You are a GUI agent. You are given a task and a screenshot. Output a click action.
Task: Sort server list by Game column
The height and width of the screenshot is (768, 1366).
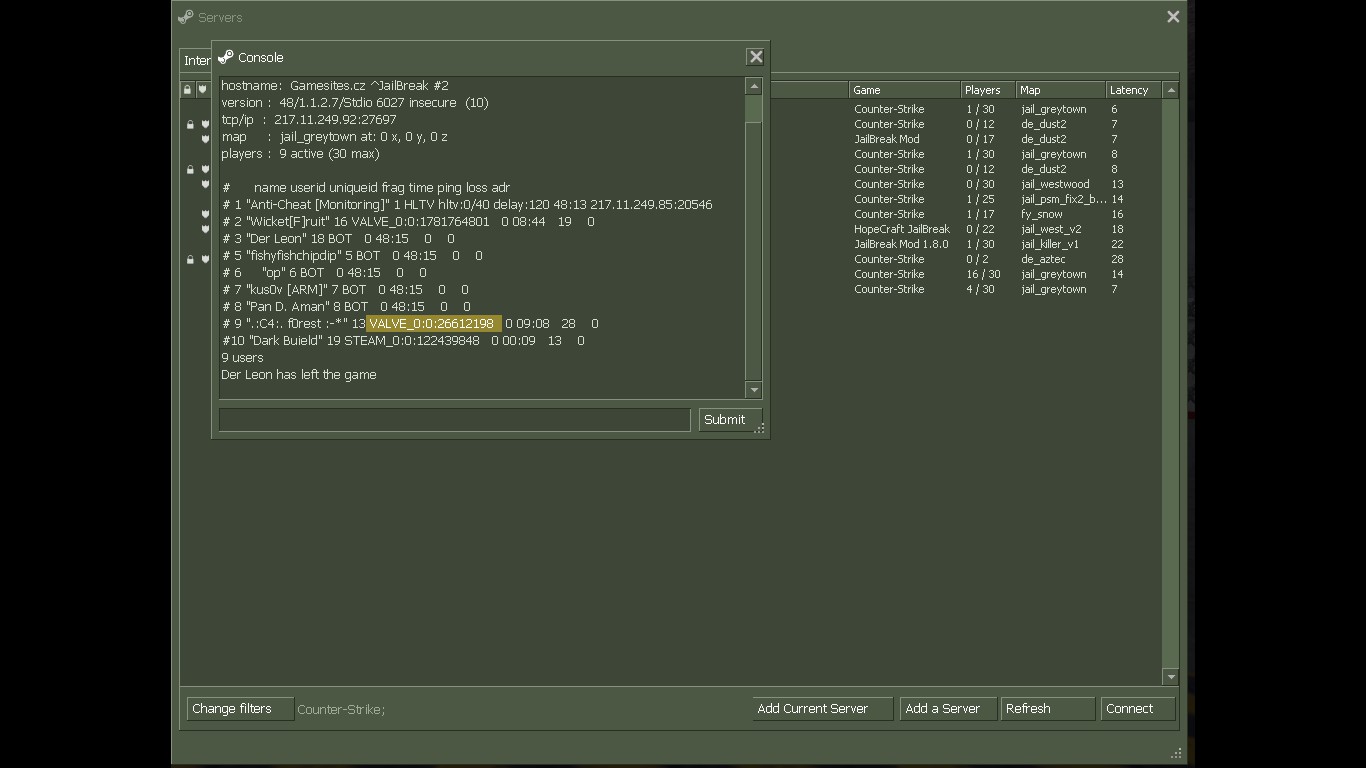pos(905,90)
